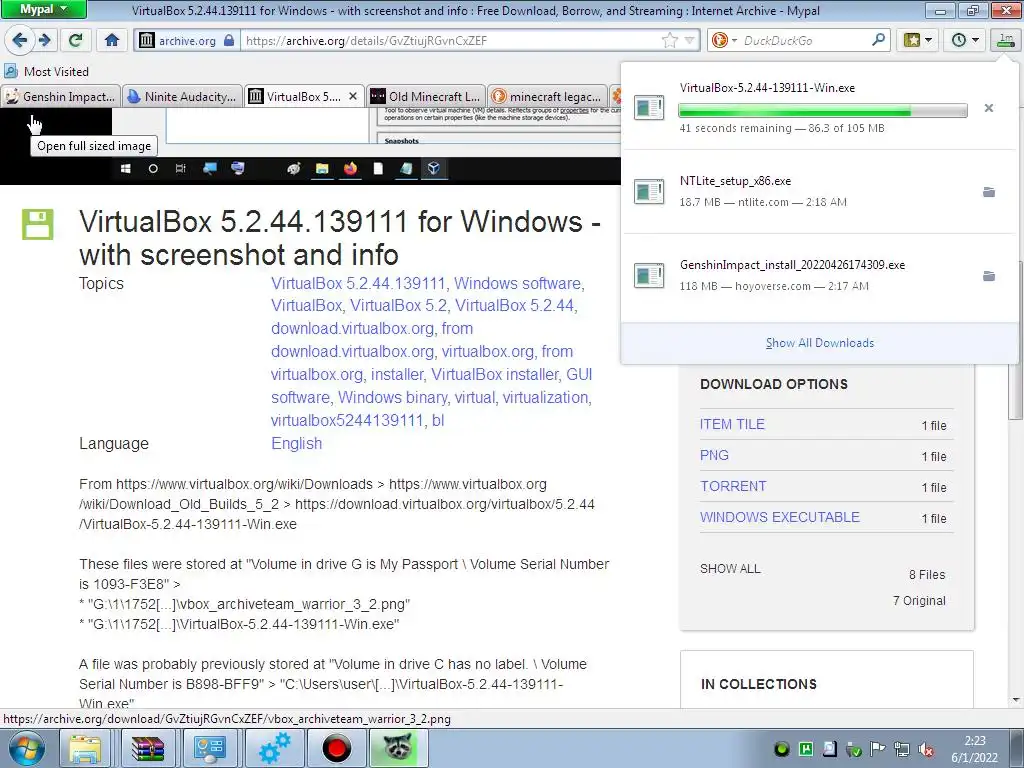Screen dimensions: 1024x768
Task: Open Windows Explorer from the taskbar
Action: pyautogui.click(x=86, y=749)
